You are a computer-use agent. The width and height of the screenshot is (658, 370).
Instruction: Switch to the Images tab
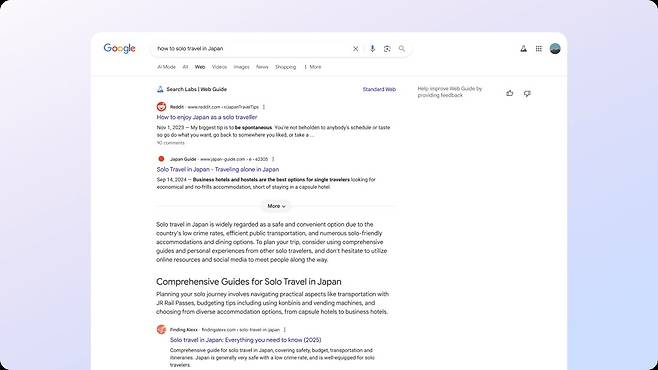coord(241,67)
